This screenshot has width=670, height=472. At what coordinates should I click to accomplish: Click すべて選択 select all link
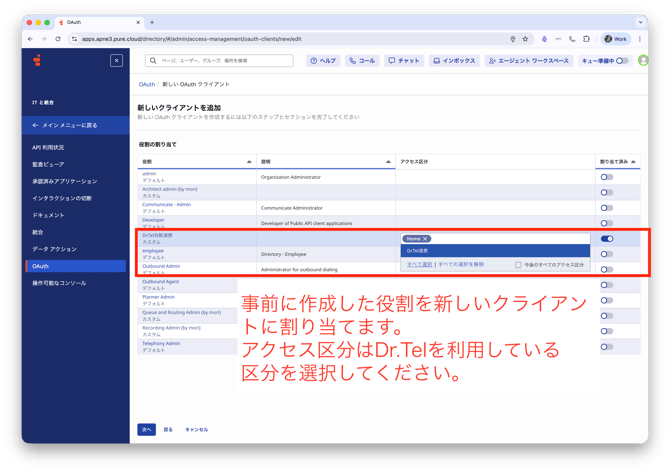tap(419, 264)
